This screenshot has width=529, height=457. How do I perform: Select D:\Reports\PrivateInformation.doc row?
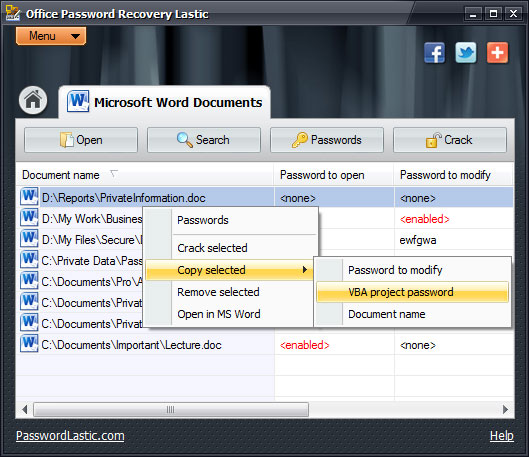click(265, 198)
